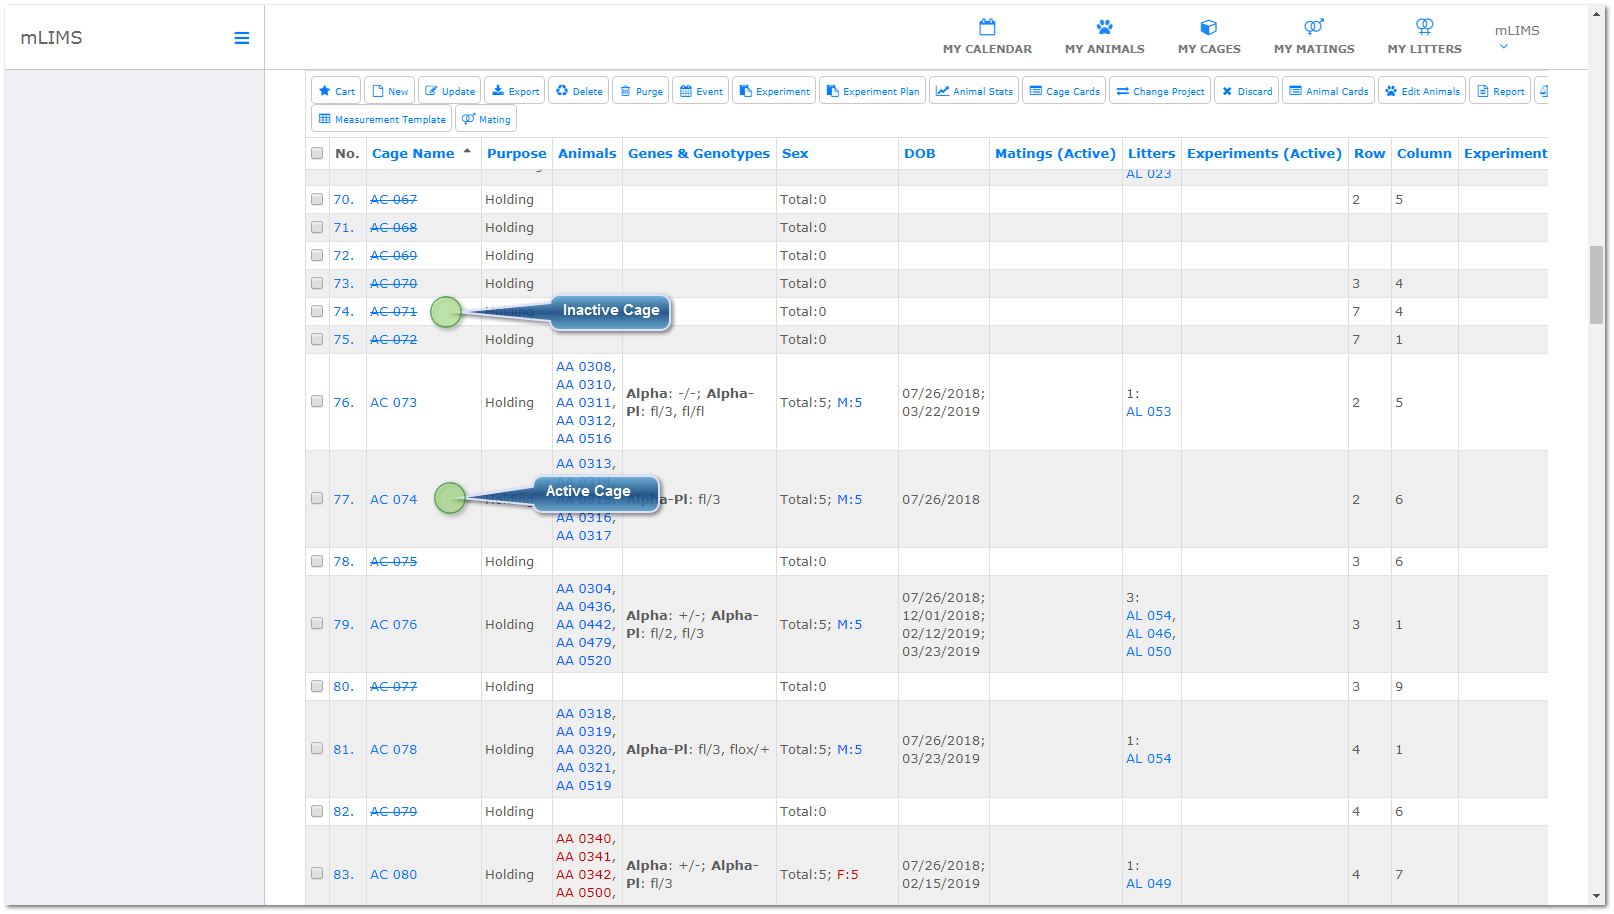Click the New cage button
The height and width of the screenshot is (914, 1614).
[390, 91]
